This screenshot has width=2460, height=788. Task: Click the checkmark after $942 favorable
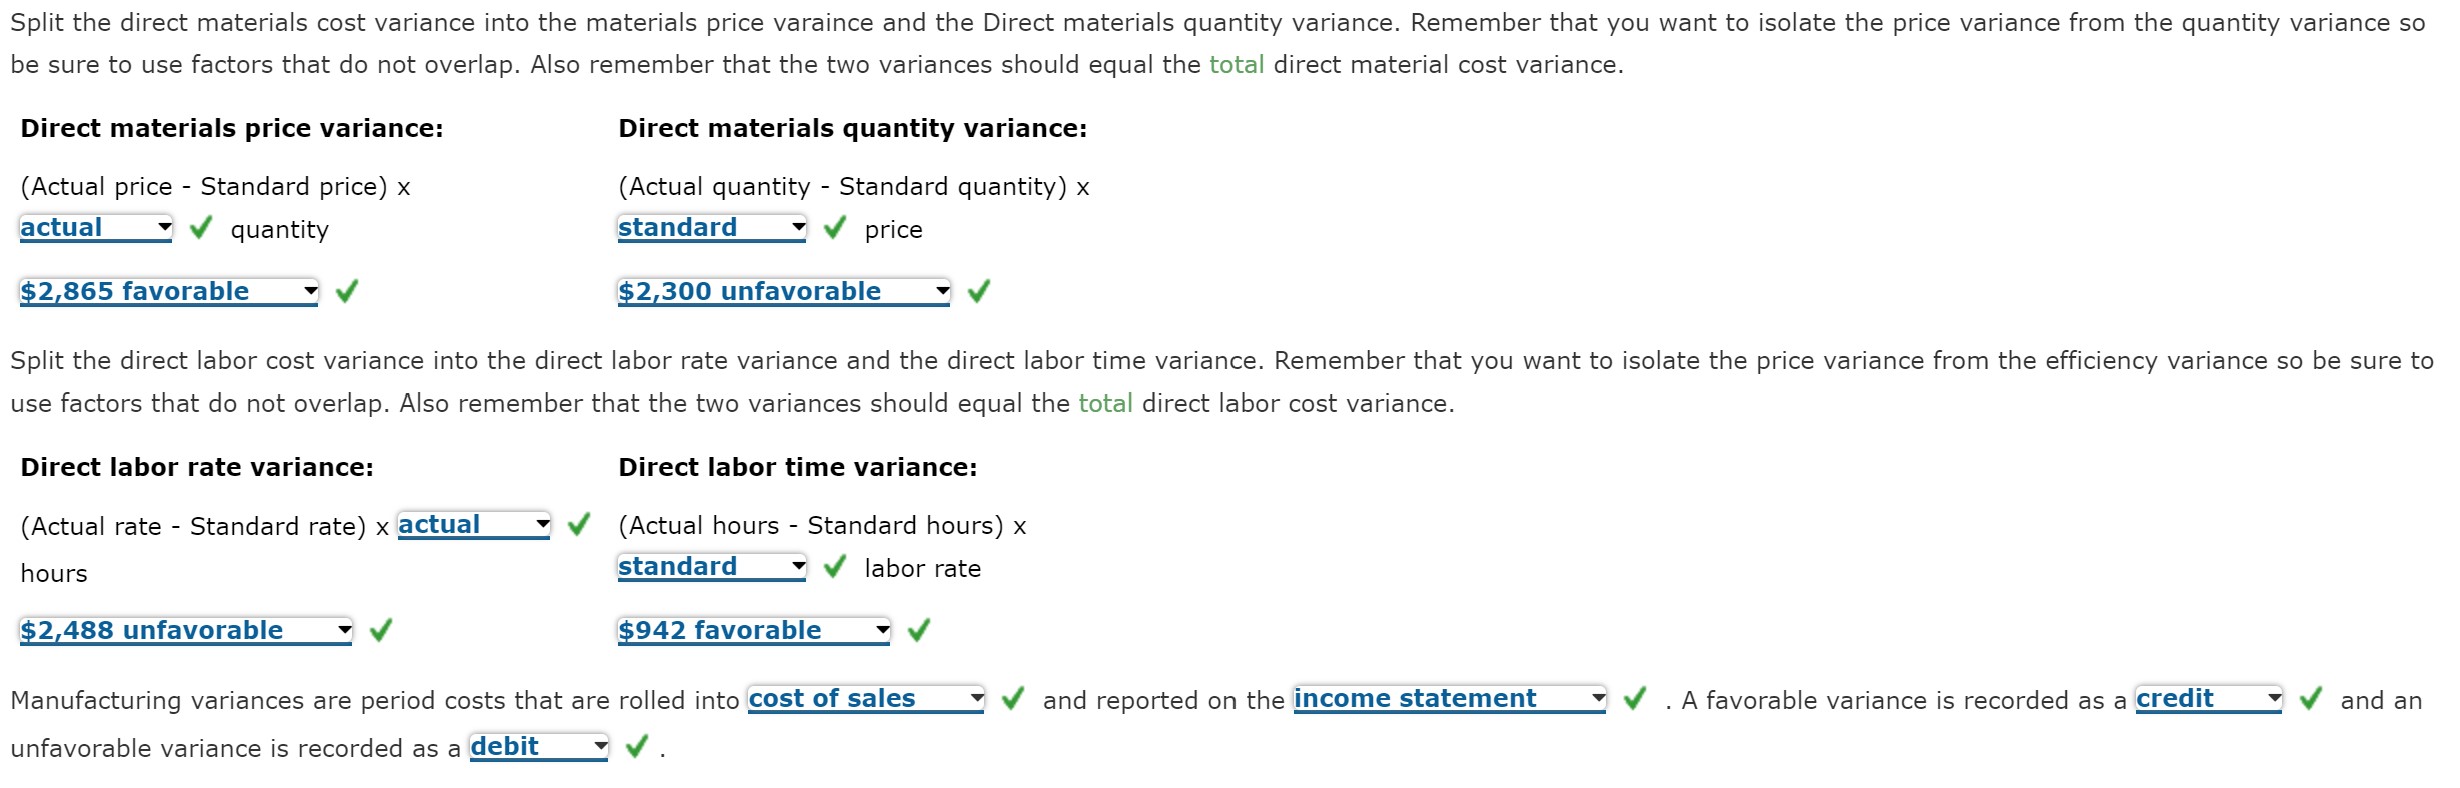[x=918, y=630]
